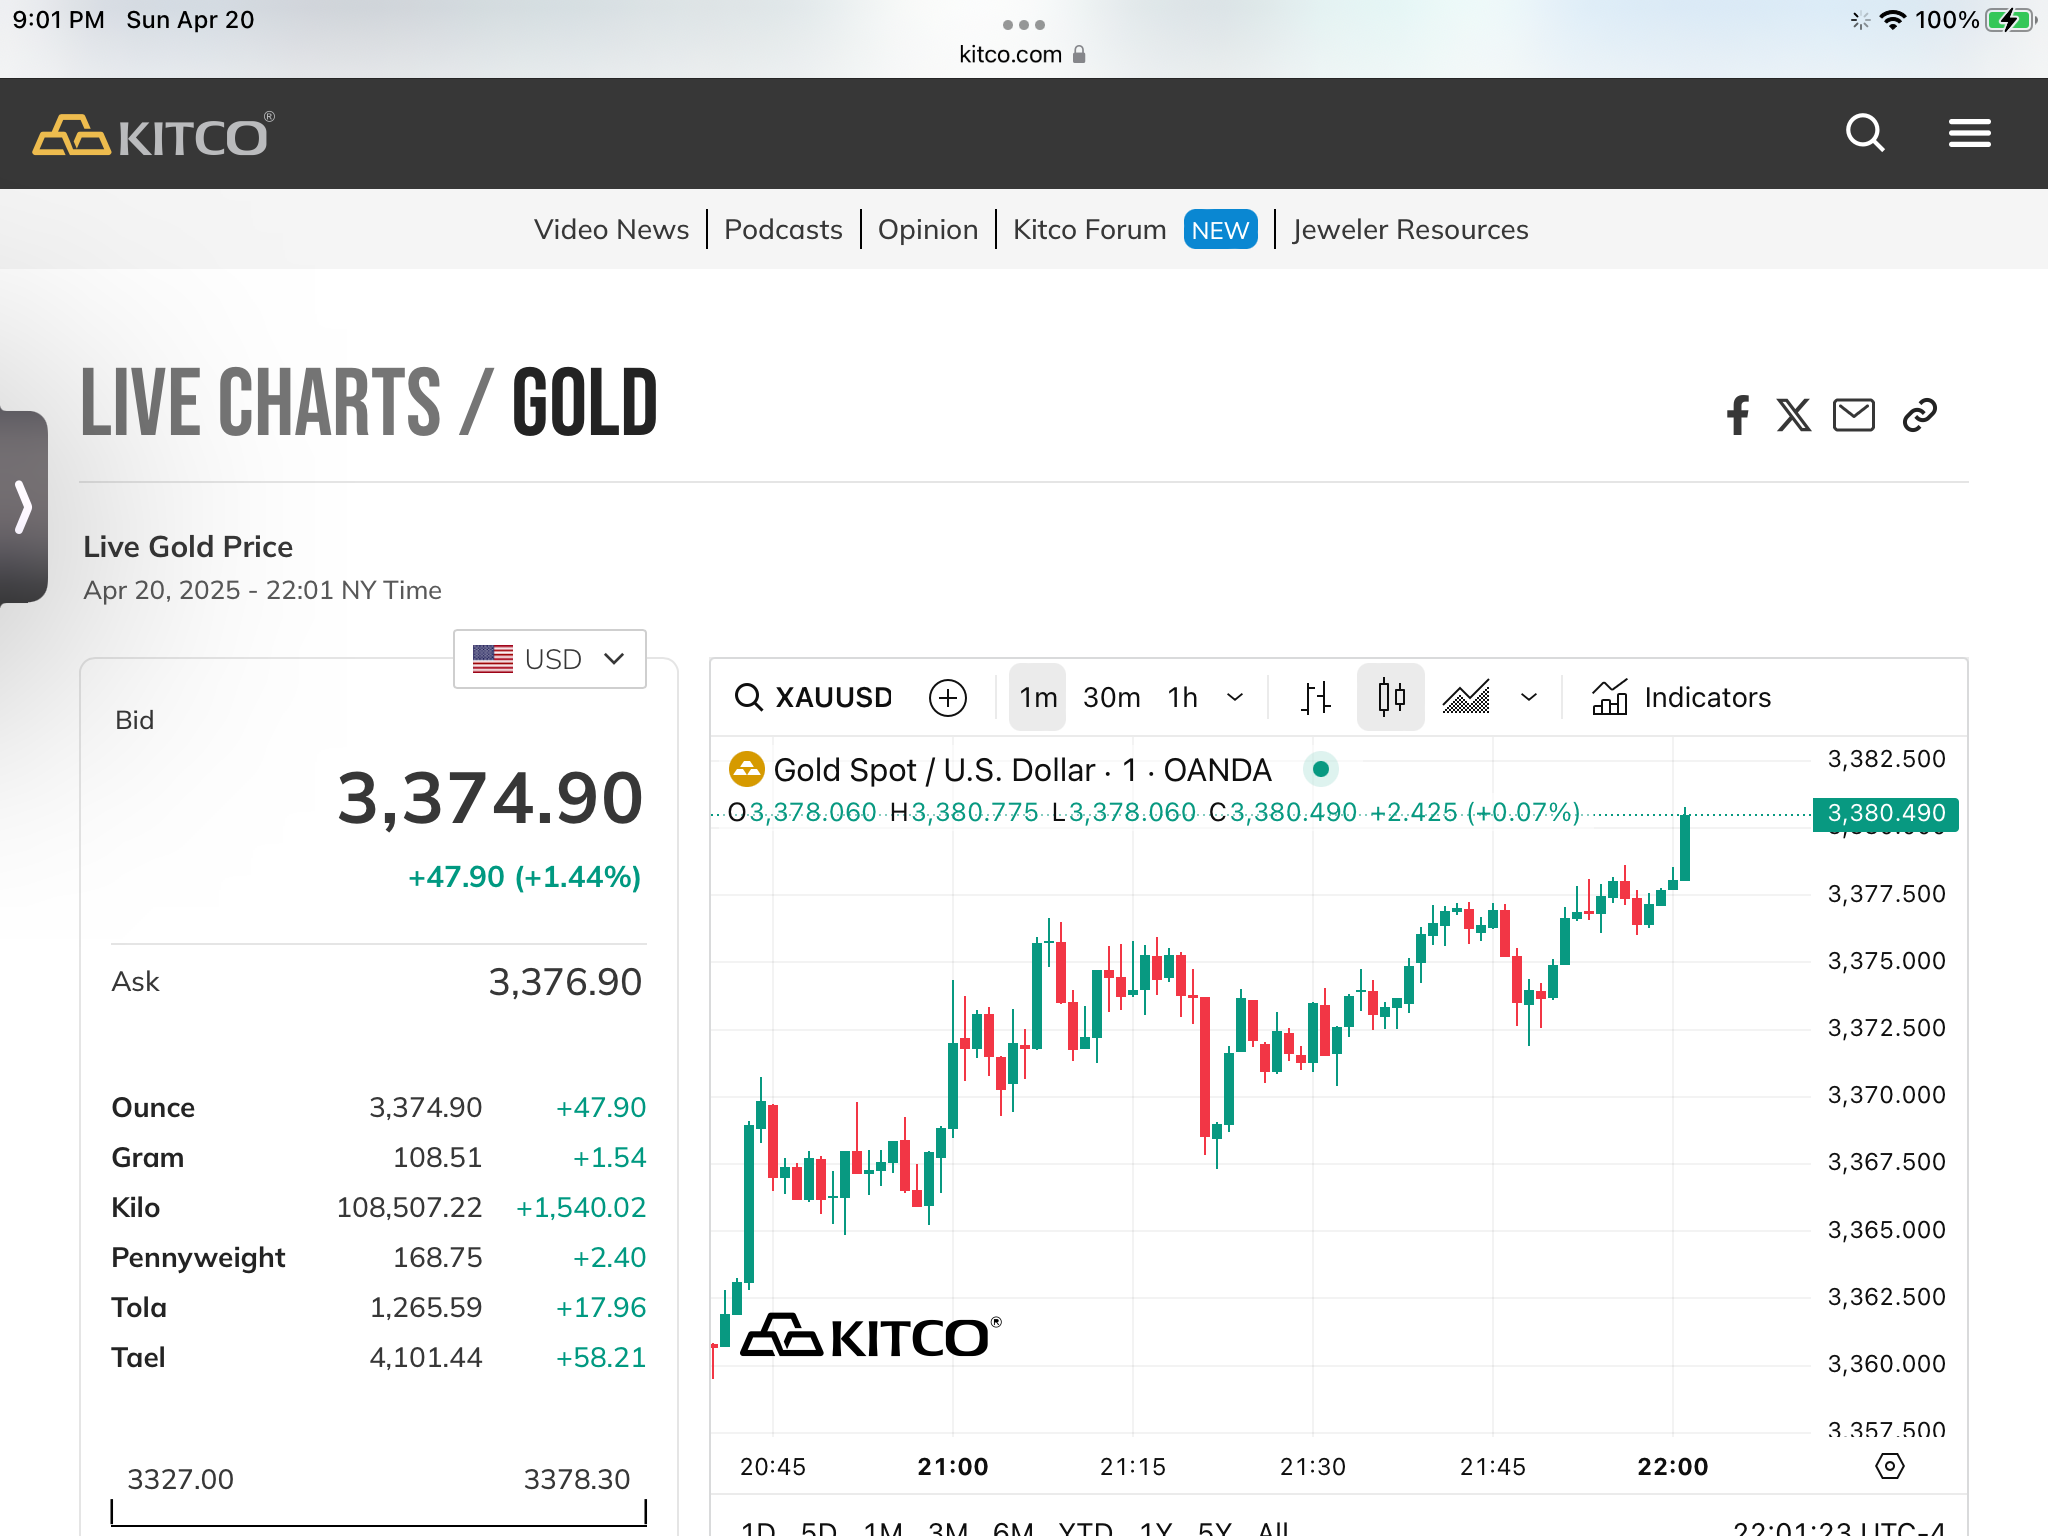Open Opinion section

tap(928, 229)
